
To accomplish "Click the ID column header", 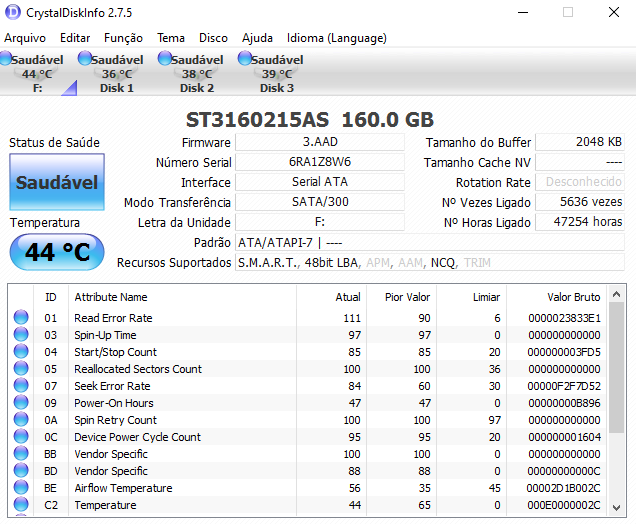I will coord(51,297).
